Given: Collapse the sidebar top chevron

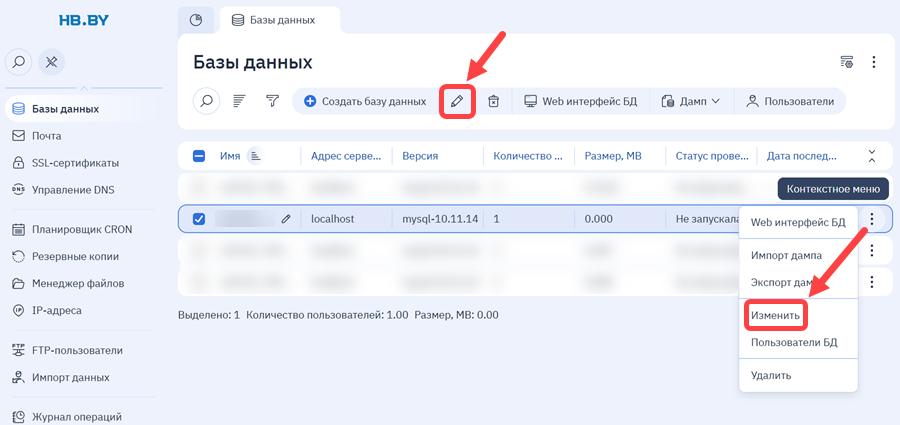Looking at the screenshot, I should tap(84, 88).
